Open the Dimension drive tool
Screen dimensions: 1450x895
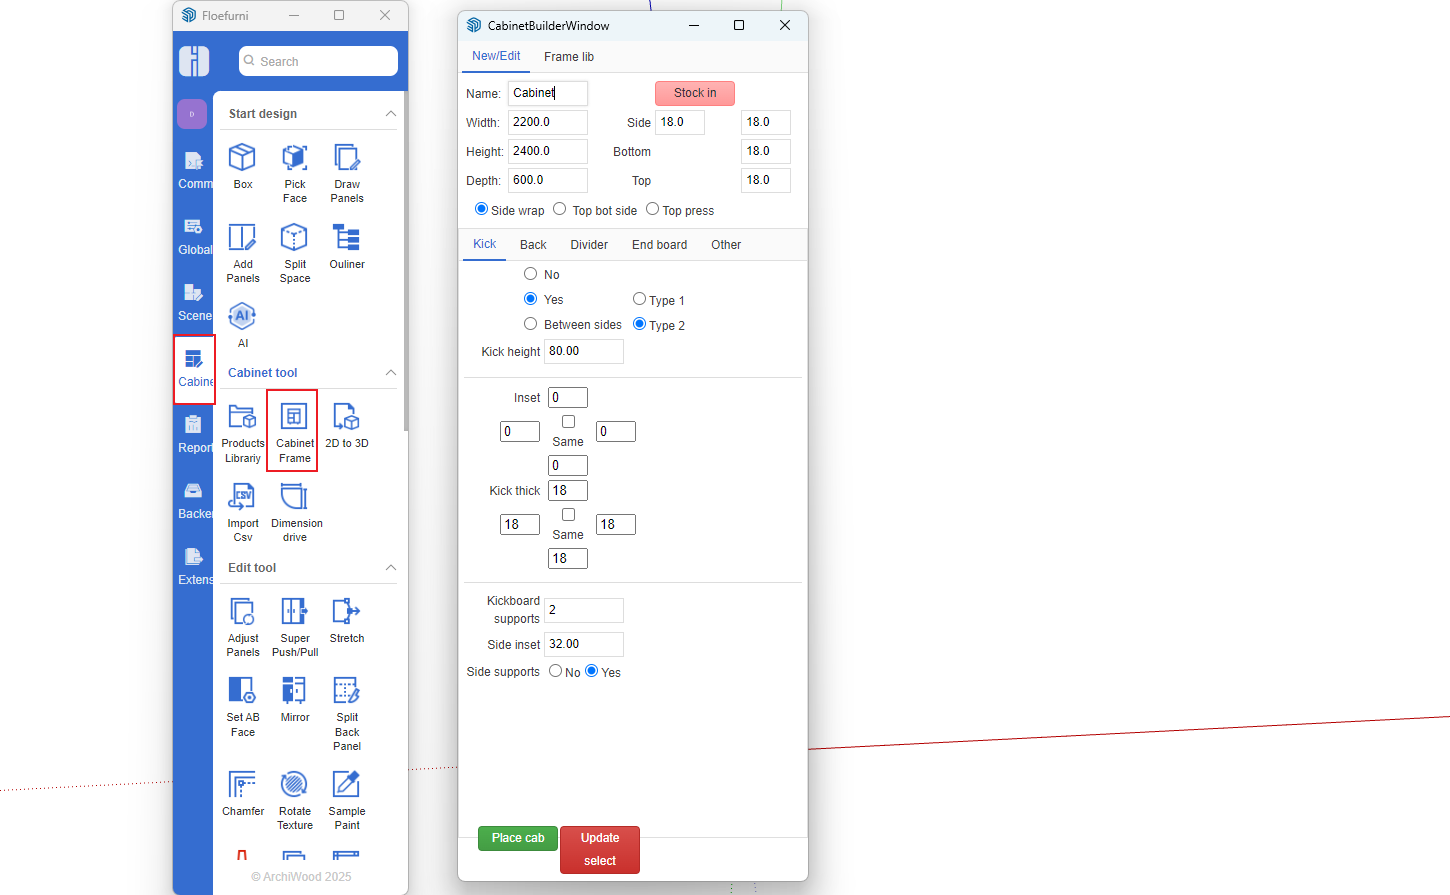294,497
